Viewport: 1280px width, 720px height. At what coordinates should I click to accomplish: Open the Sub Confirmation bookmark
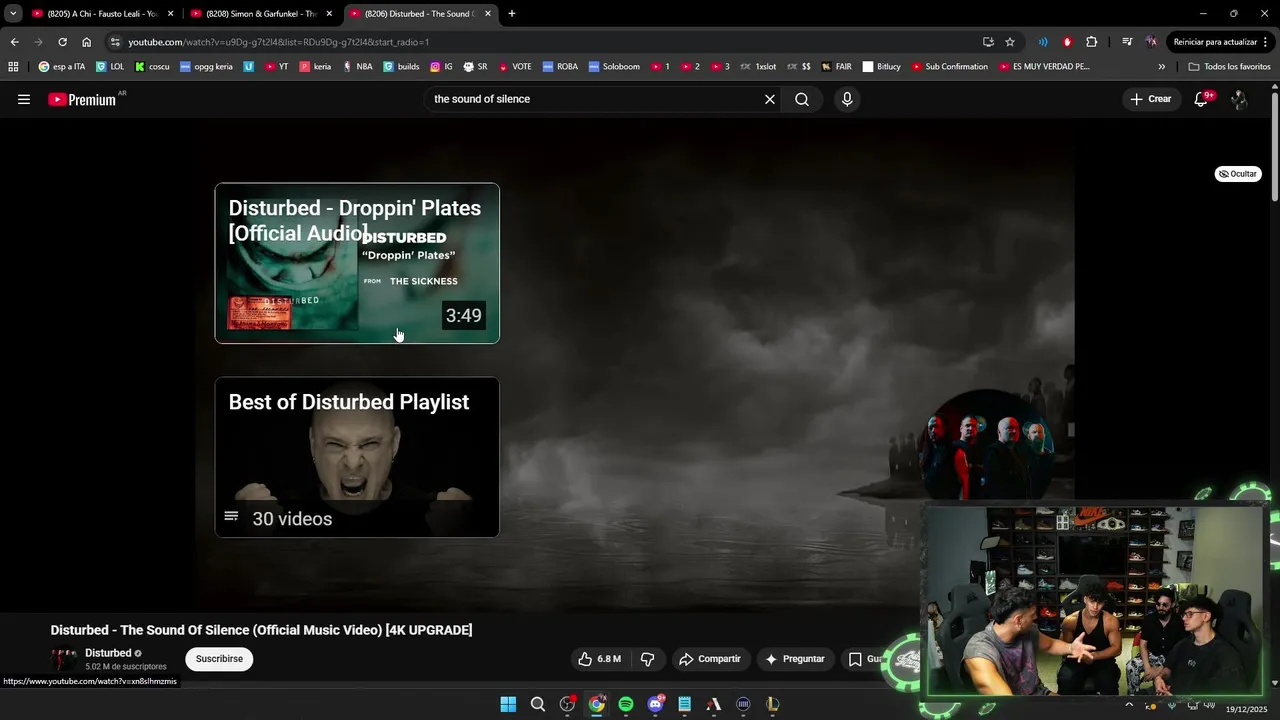[x=950, y=67]
